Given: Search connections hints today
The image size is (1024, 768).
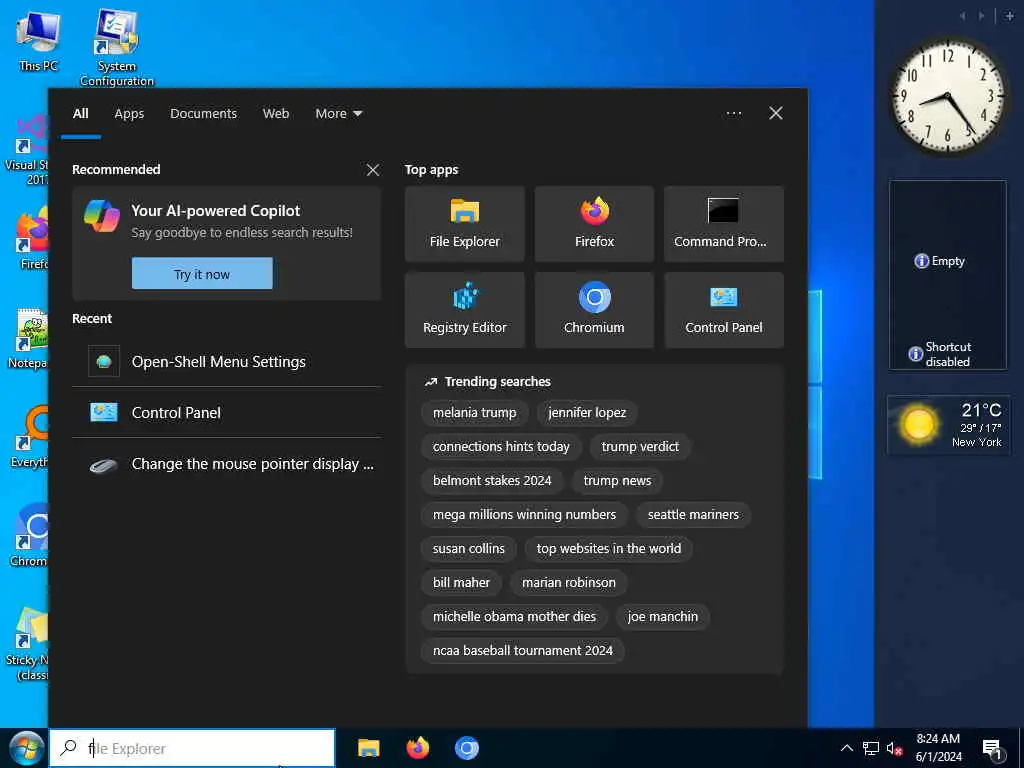Looking at the screenshot, I should 501,447.
